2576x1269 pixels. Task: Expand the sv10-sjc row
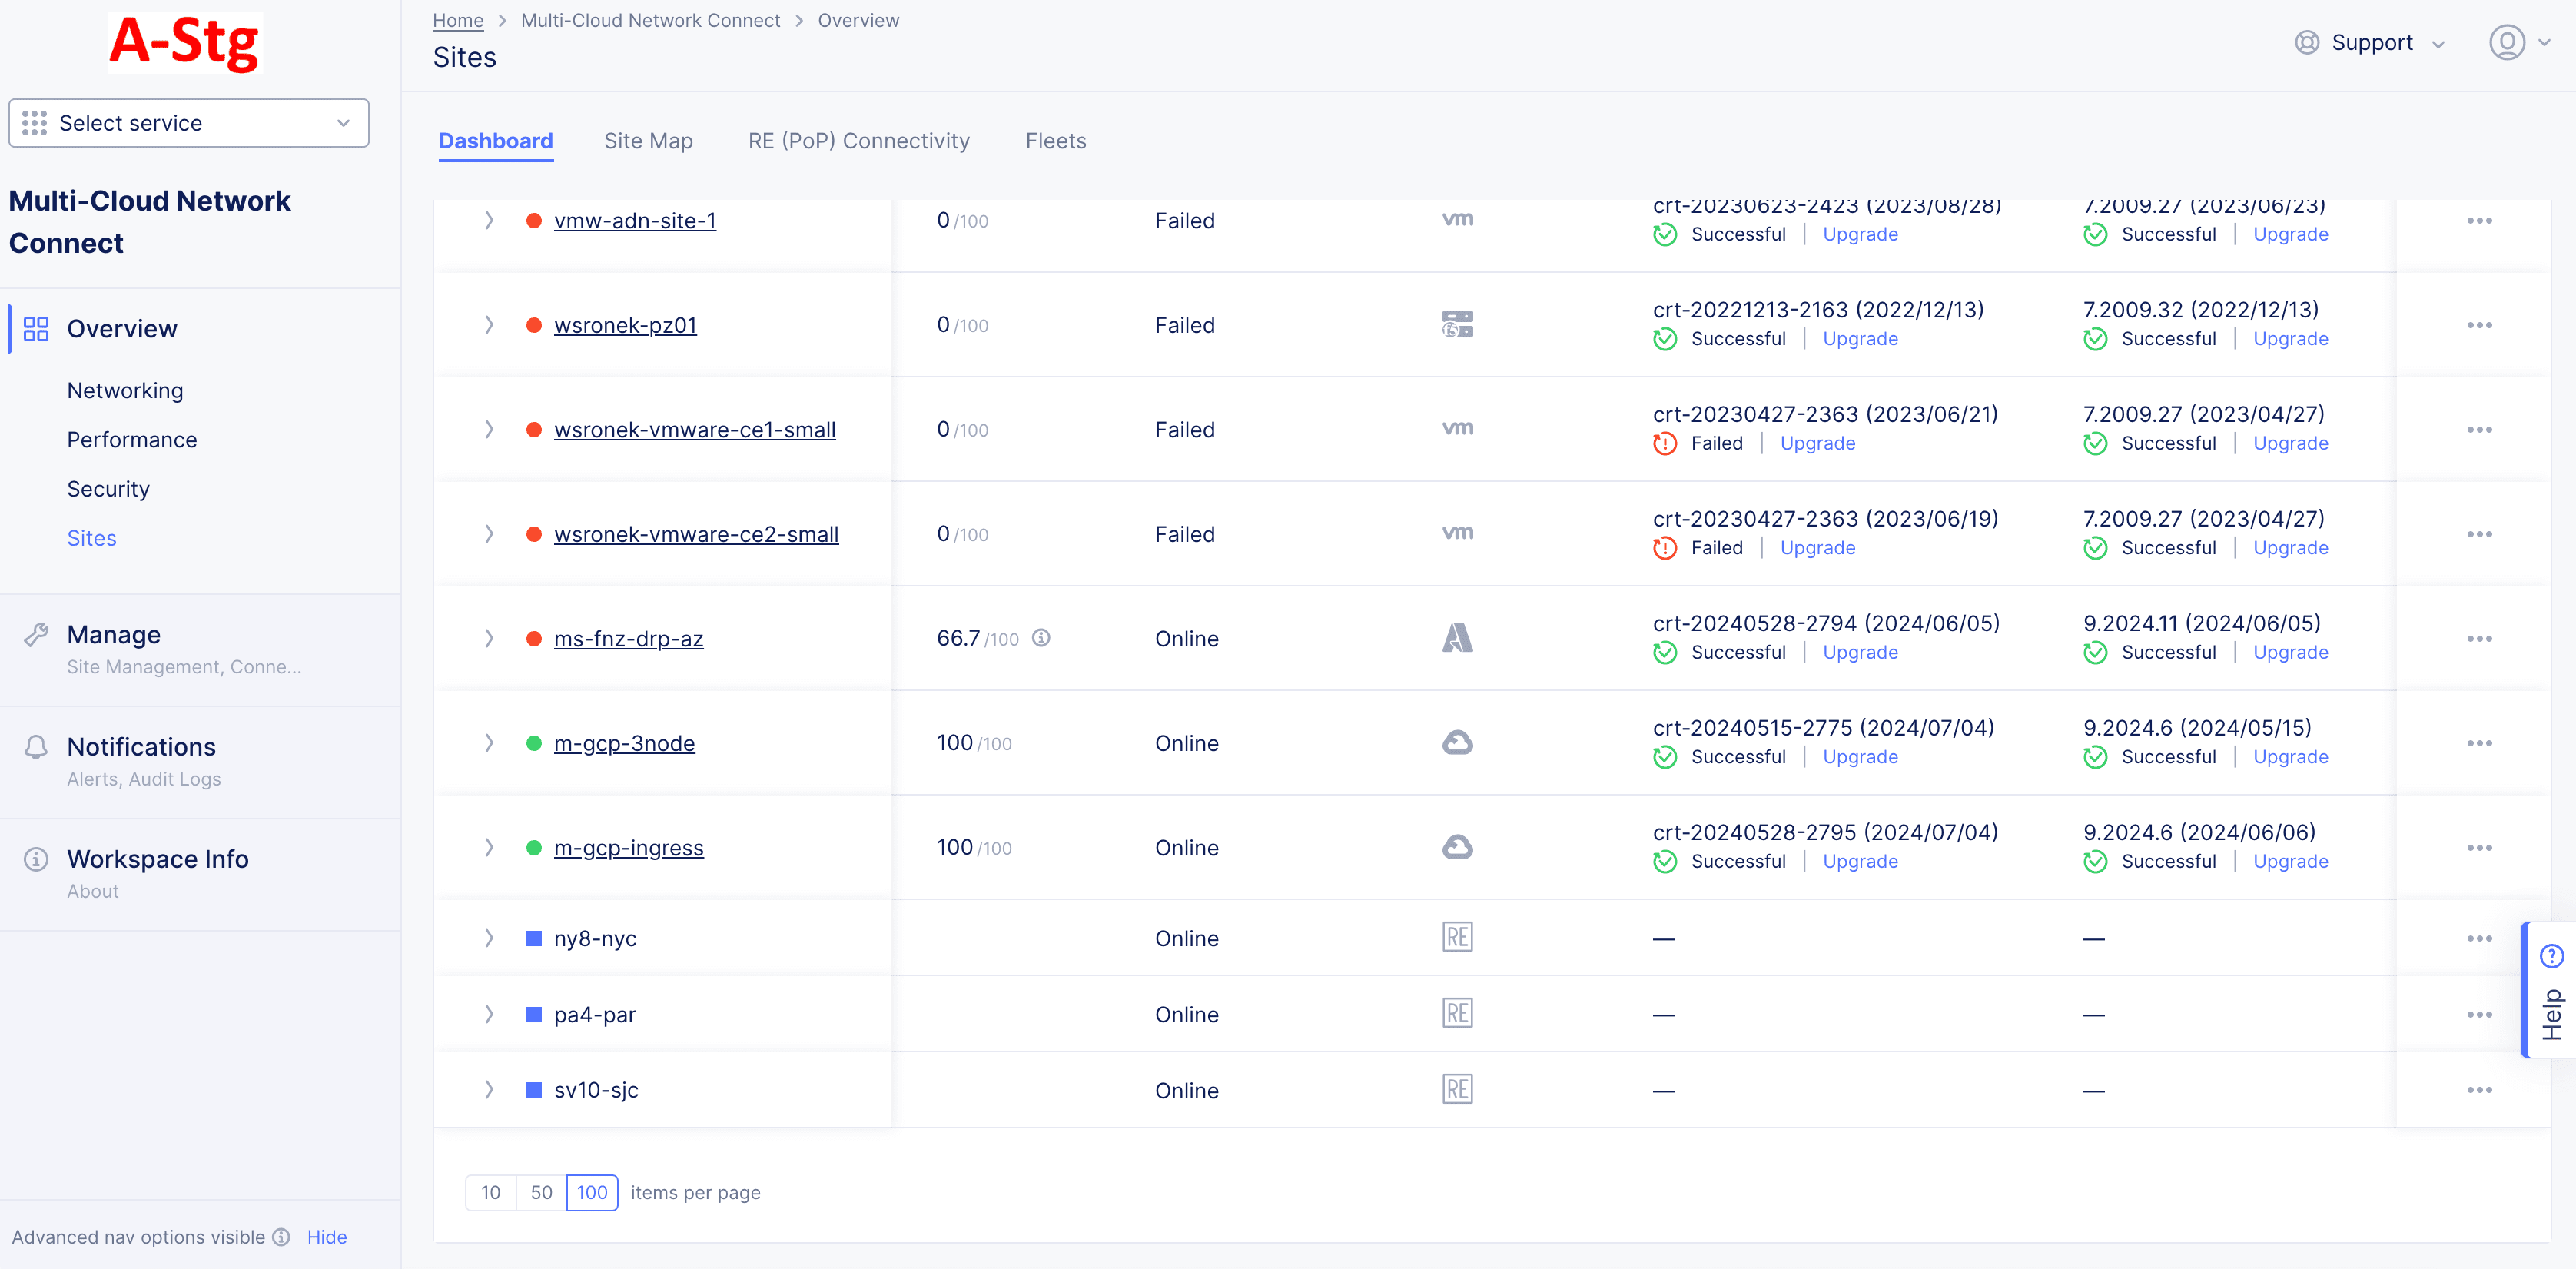pos(489,1090)
